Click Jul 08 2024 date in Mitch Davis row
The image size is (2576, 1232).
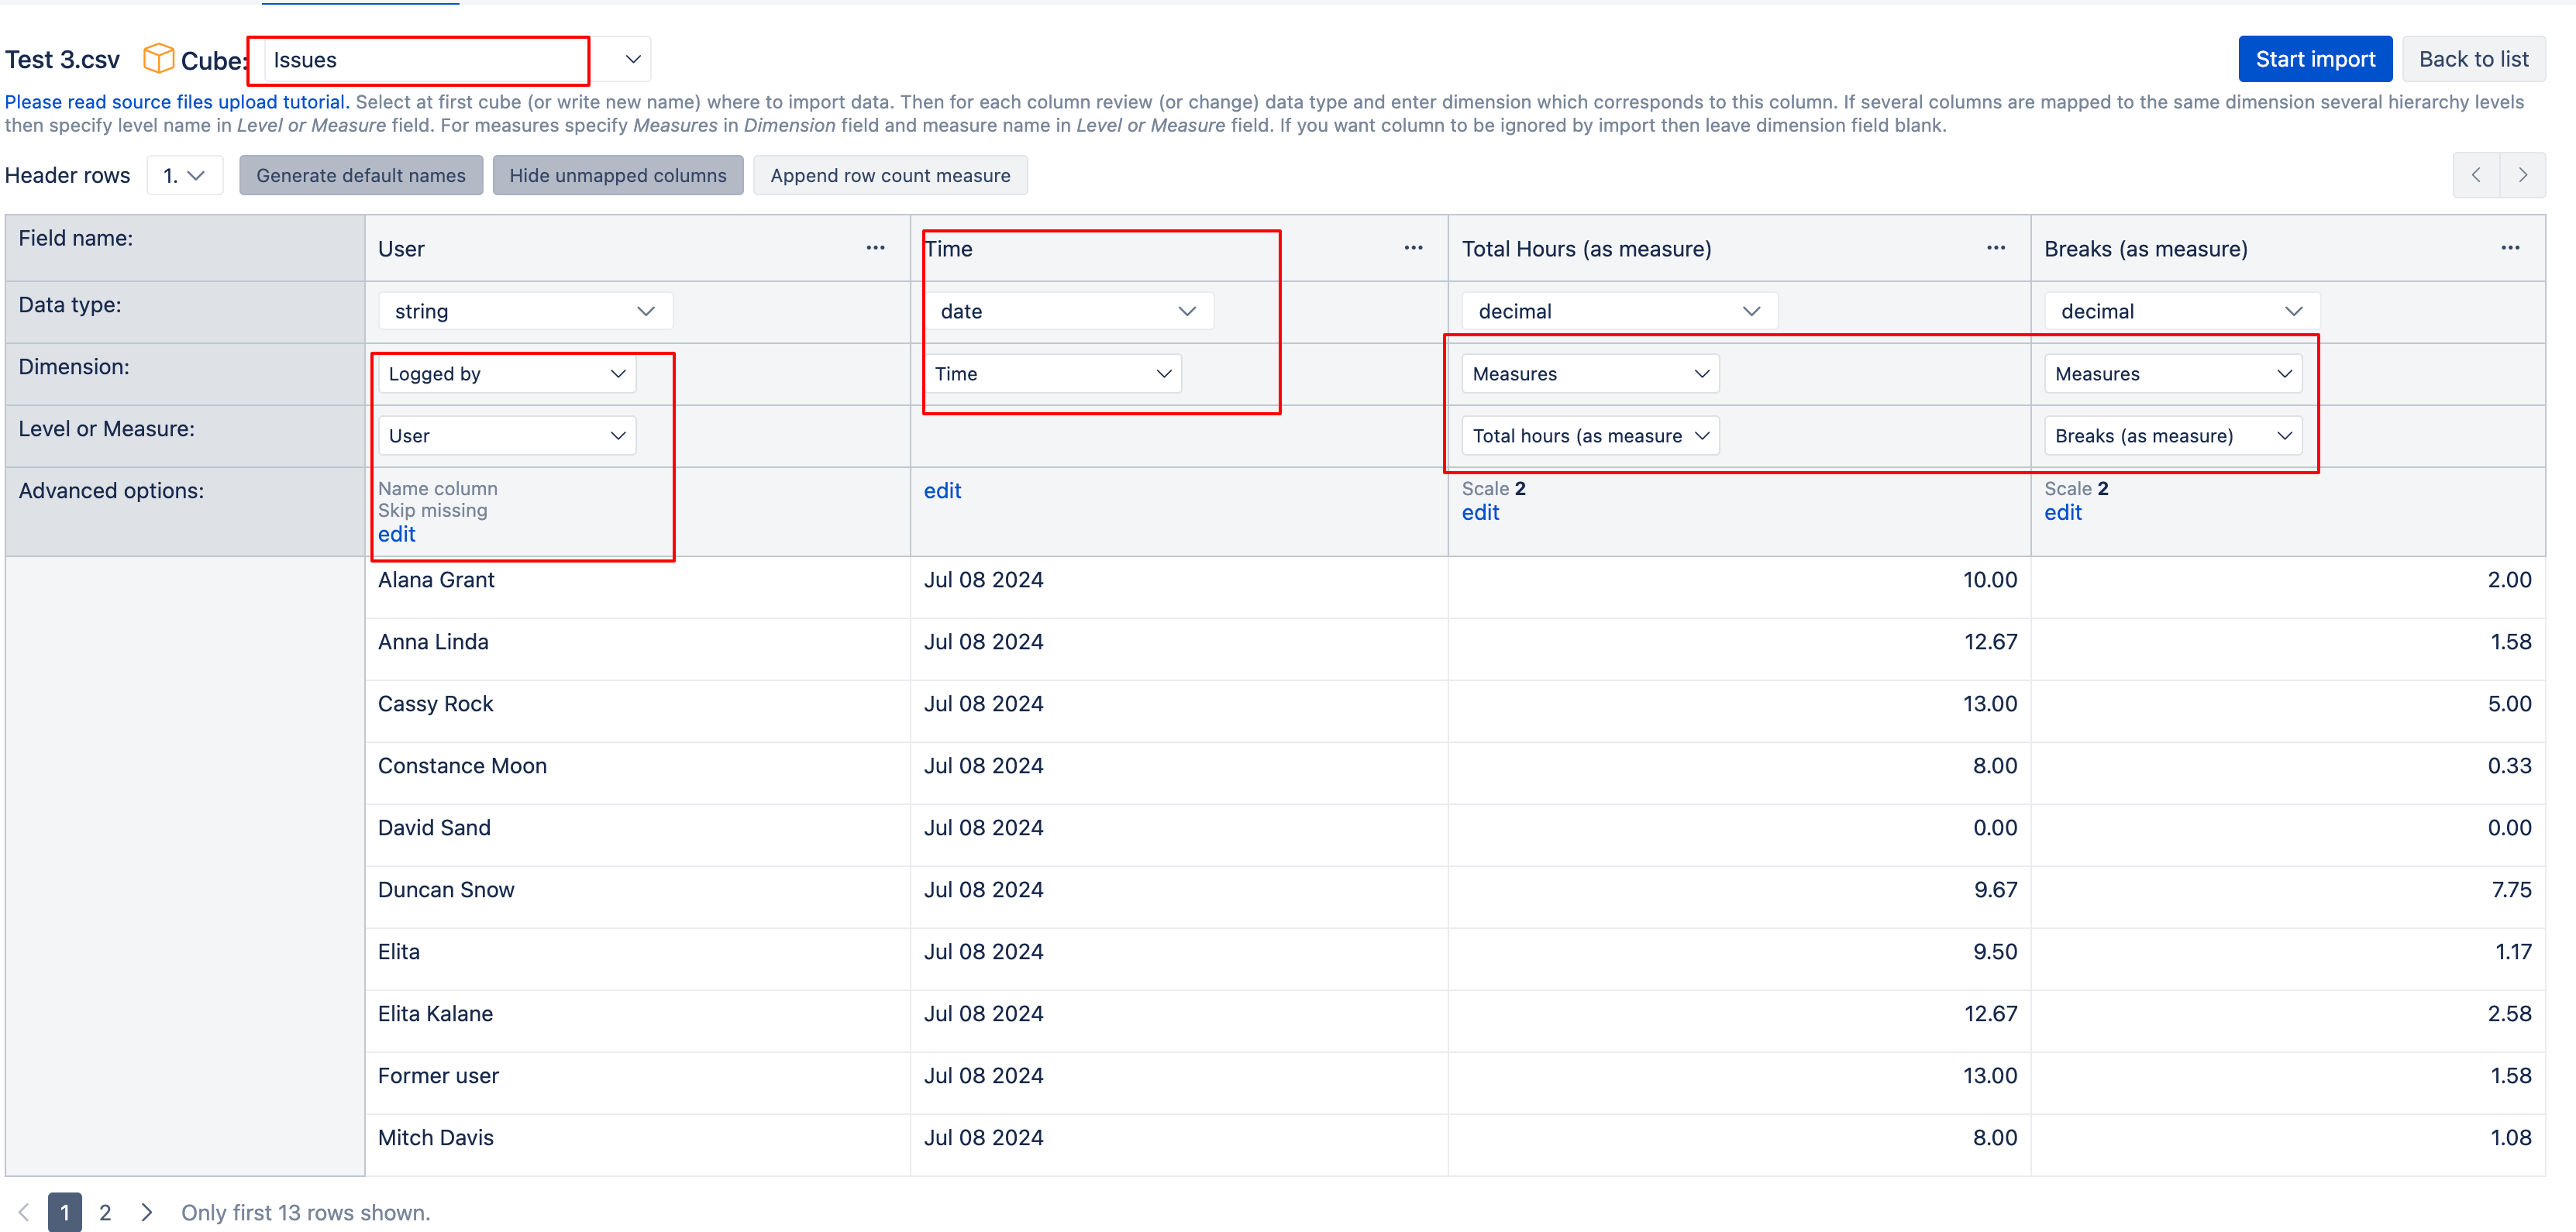click(983, 1138)
